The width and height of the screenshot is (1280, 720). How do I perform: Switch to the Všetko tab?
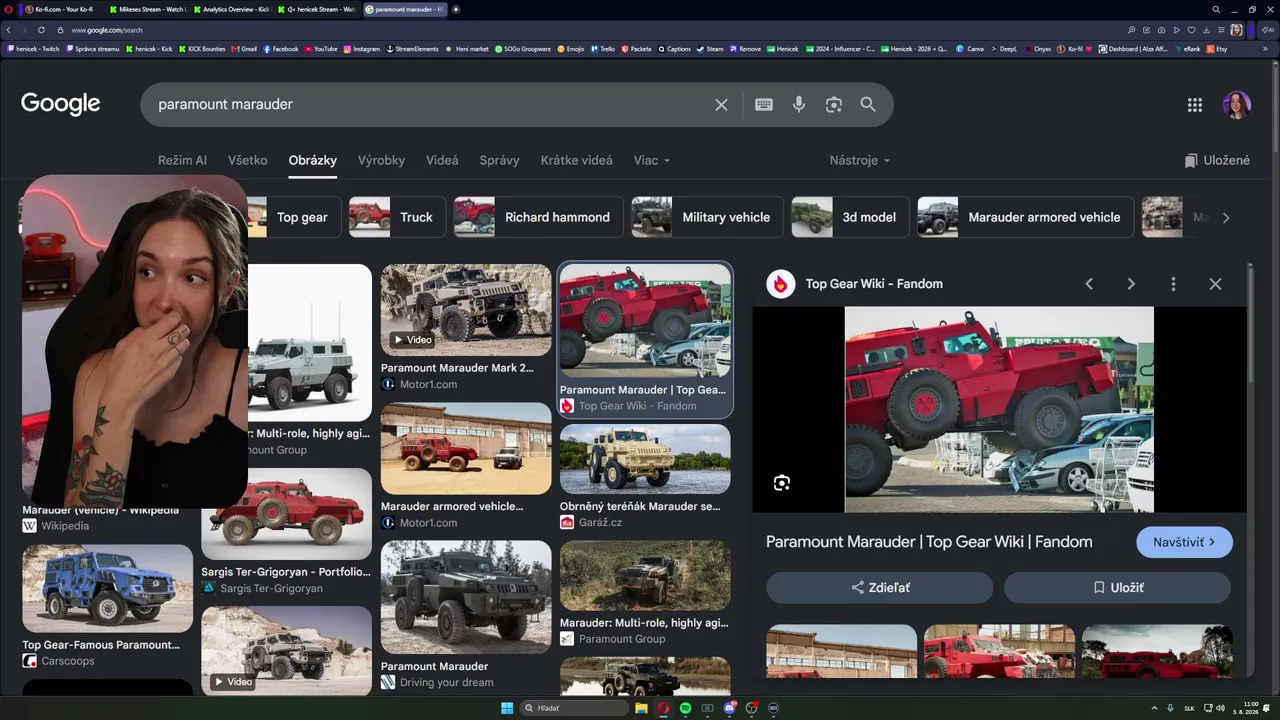(x=247, y=160)
